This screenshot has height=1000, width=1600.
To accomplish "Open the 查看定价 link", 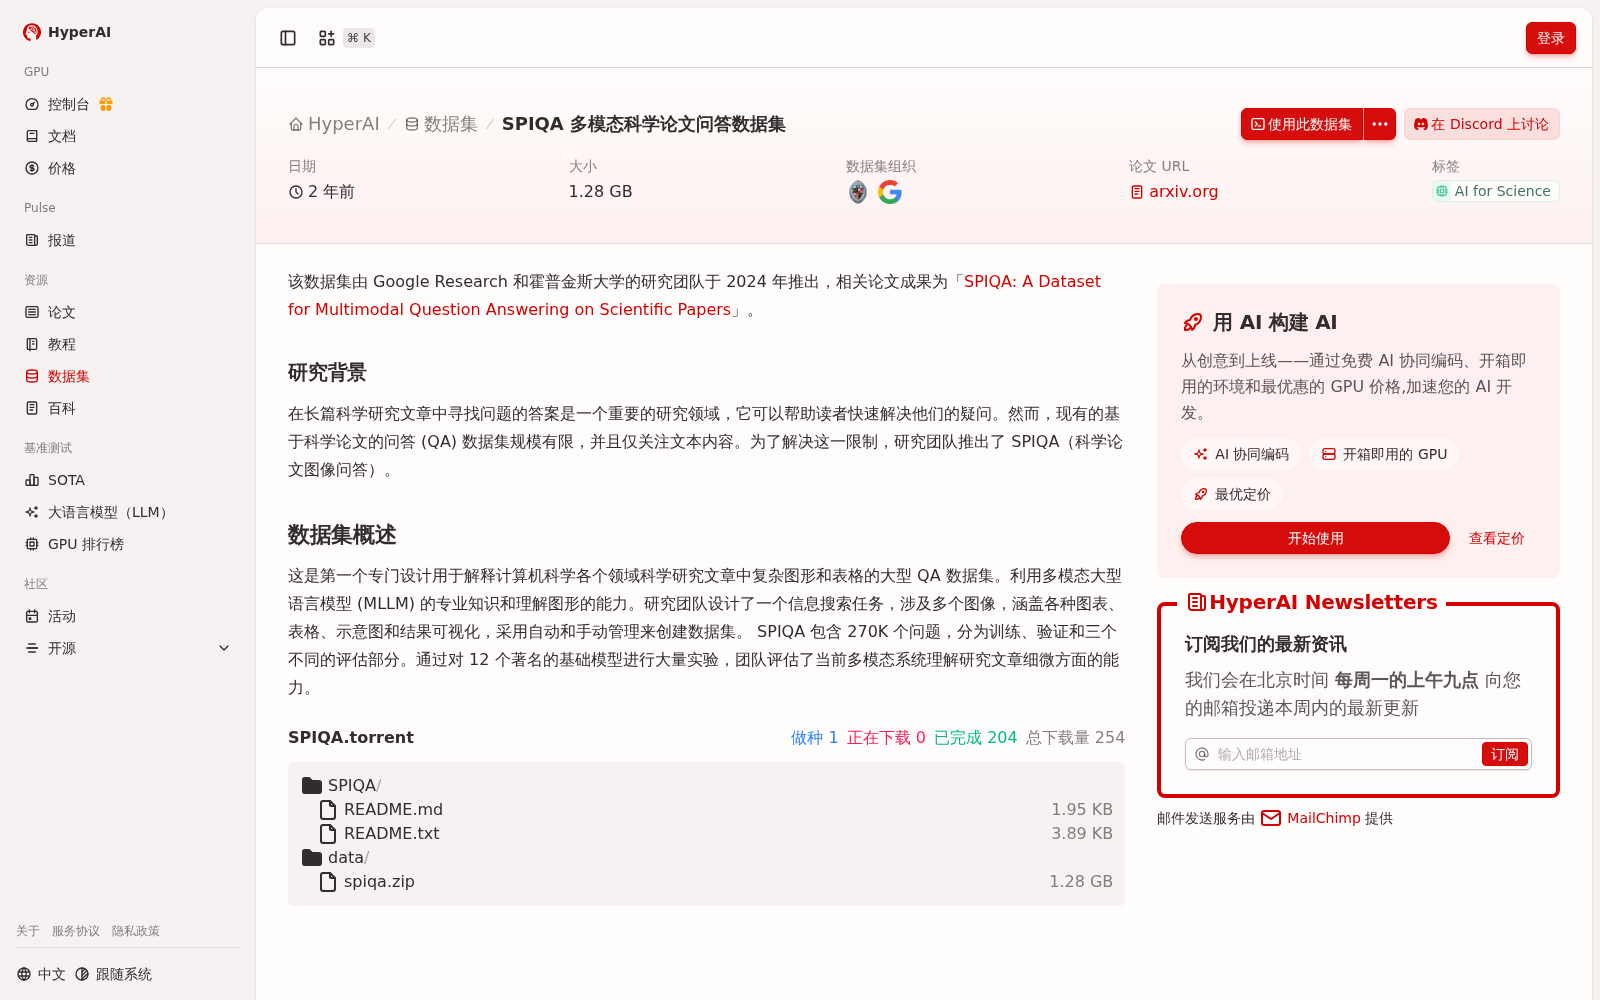I will coord(1497,538).
